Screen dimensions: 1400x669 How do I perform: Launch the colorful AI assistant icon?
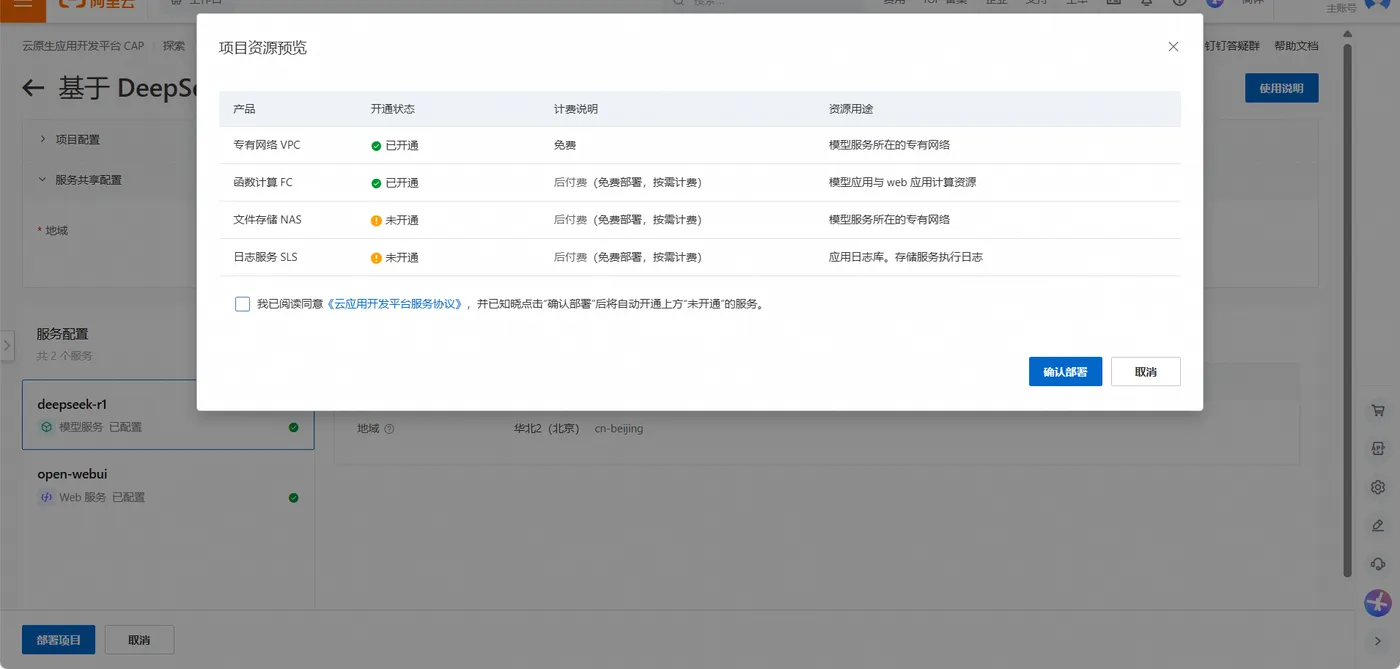(1378, 603)
